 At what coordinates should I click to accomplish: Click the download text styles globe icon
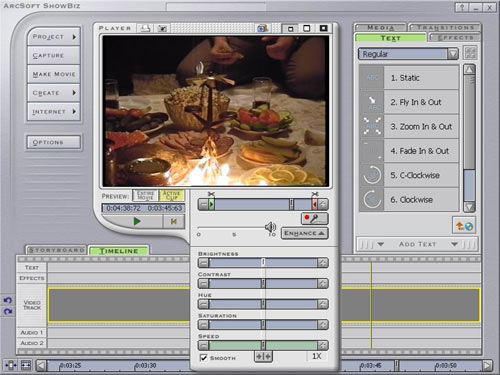click(464, 226)
